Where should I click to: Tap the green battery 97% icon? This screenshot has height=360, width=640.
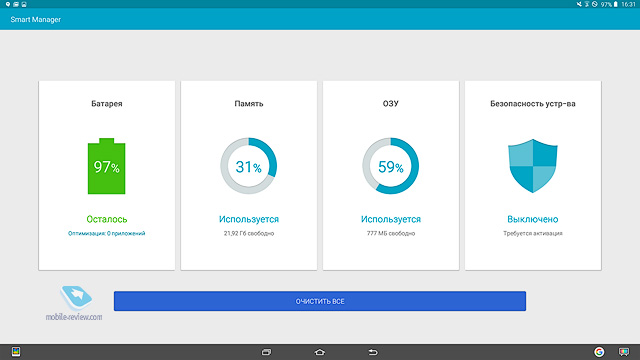pyautogui.click(x=107, y=166)
